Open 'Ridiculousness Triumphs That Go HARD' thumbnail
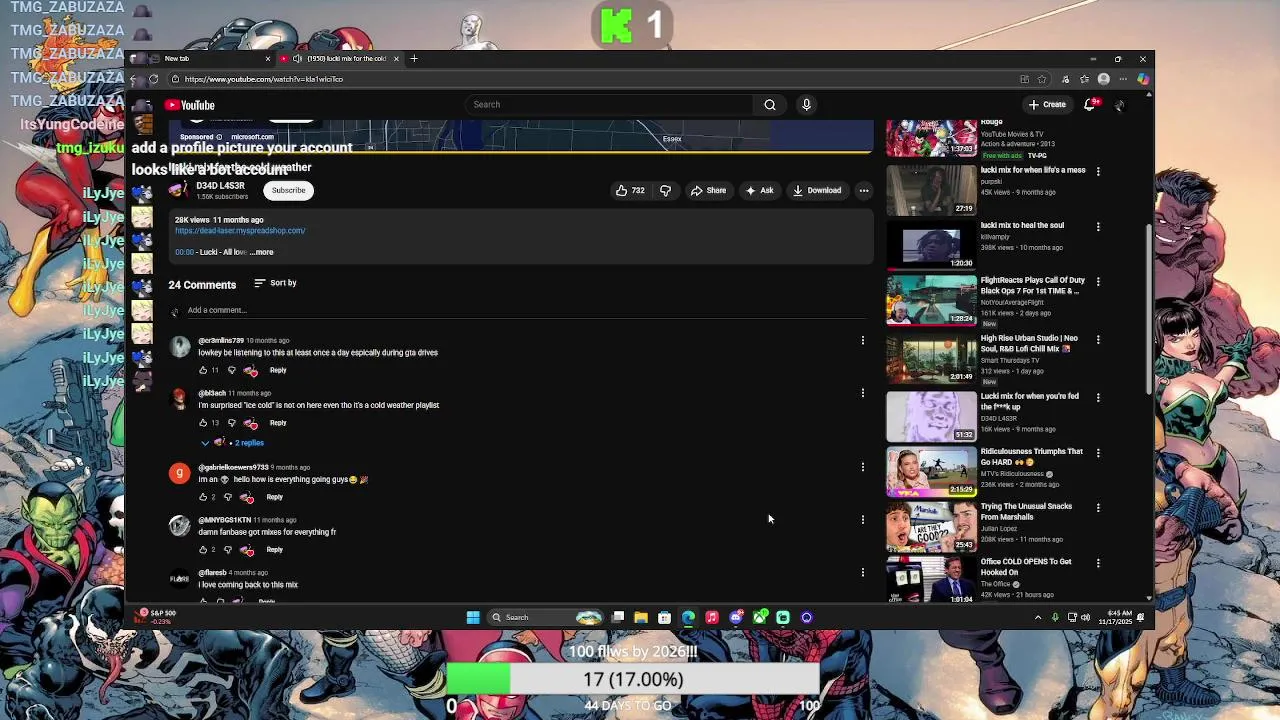 pos(931,471)
